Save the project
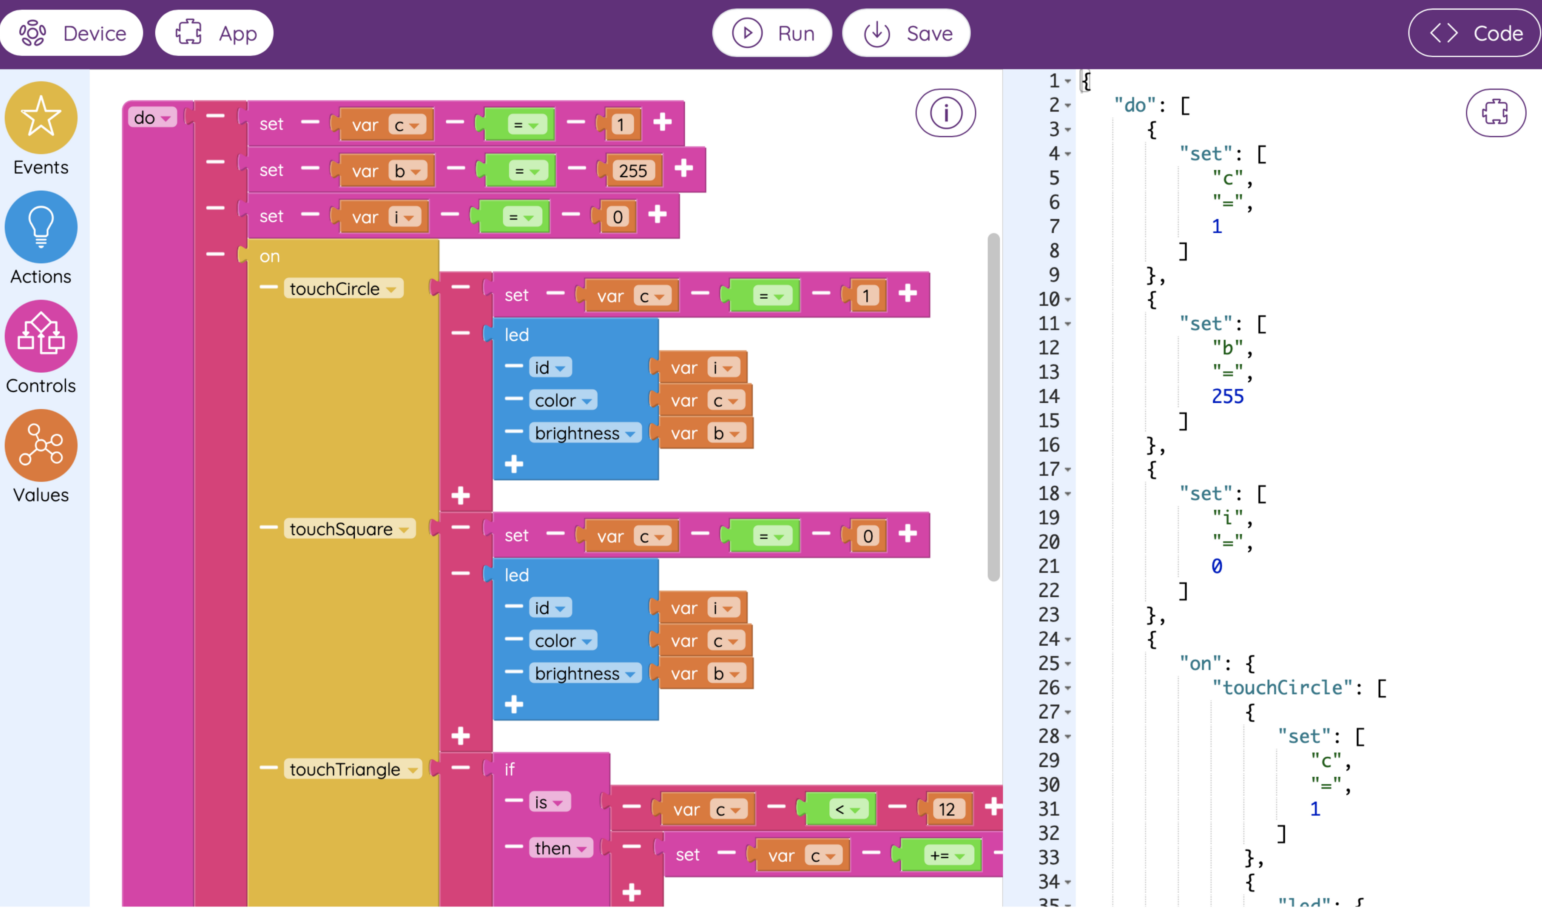The width and height of the screenshot is (1542, 908). coord(906,33)
